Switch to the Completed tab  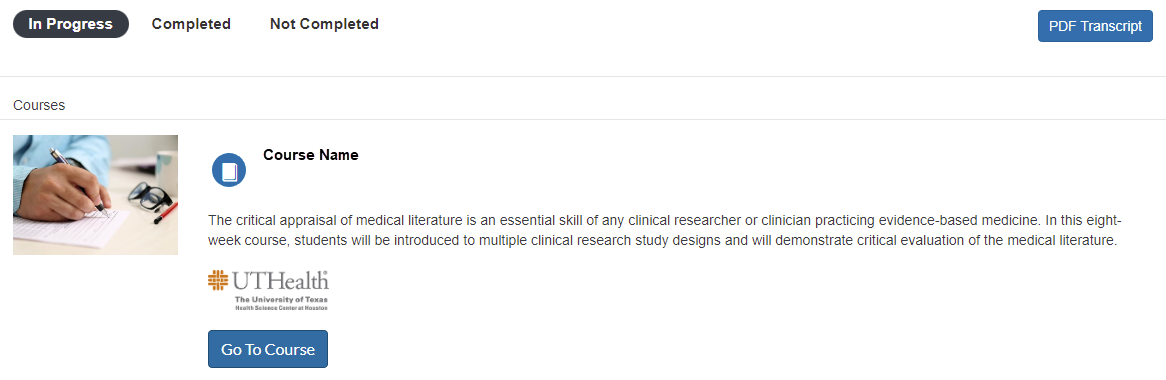coord(191,24)
